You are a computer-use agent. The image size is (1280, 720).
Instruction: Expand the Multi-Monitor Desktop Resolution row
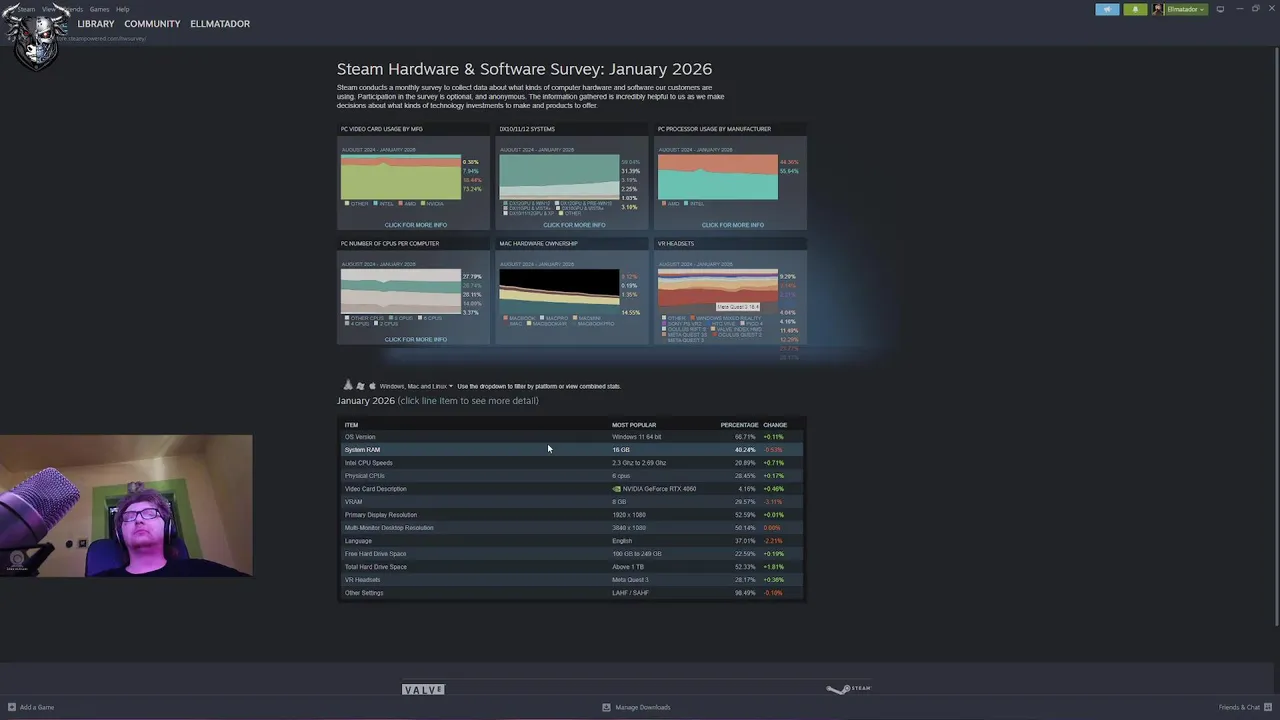(571, 528)
